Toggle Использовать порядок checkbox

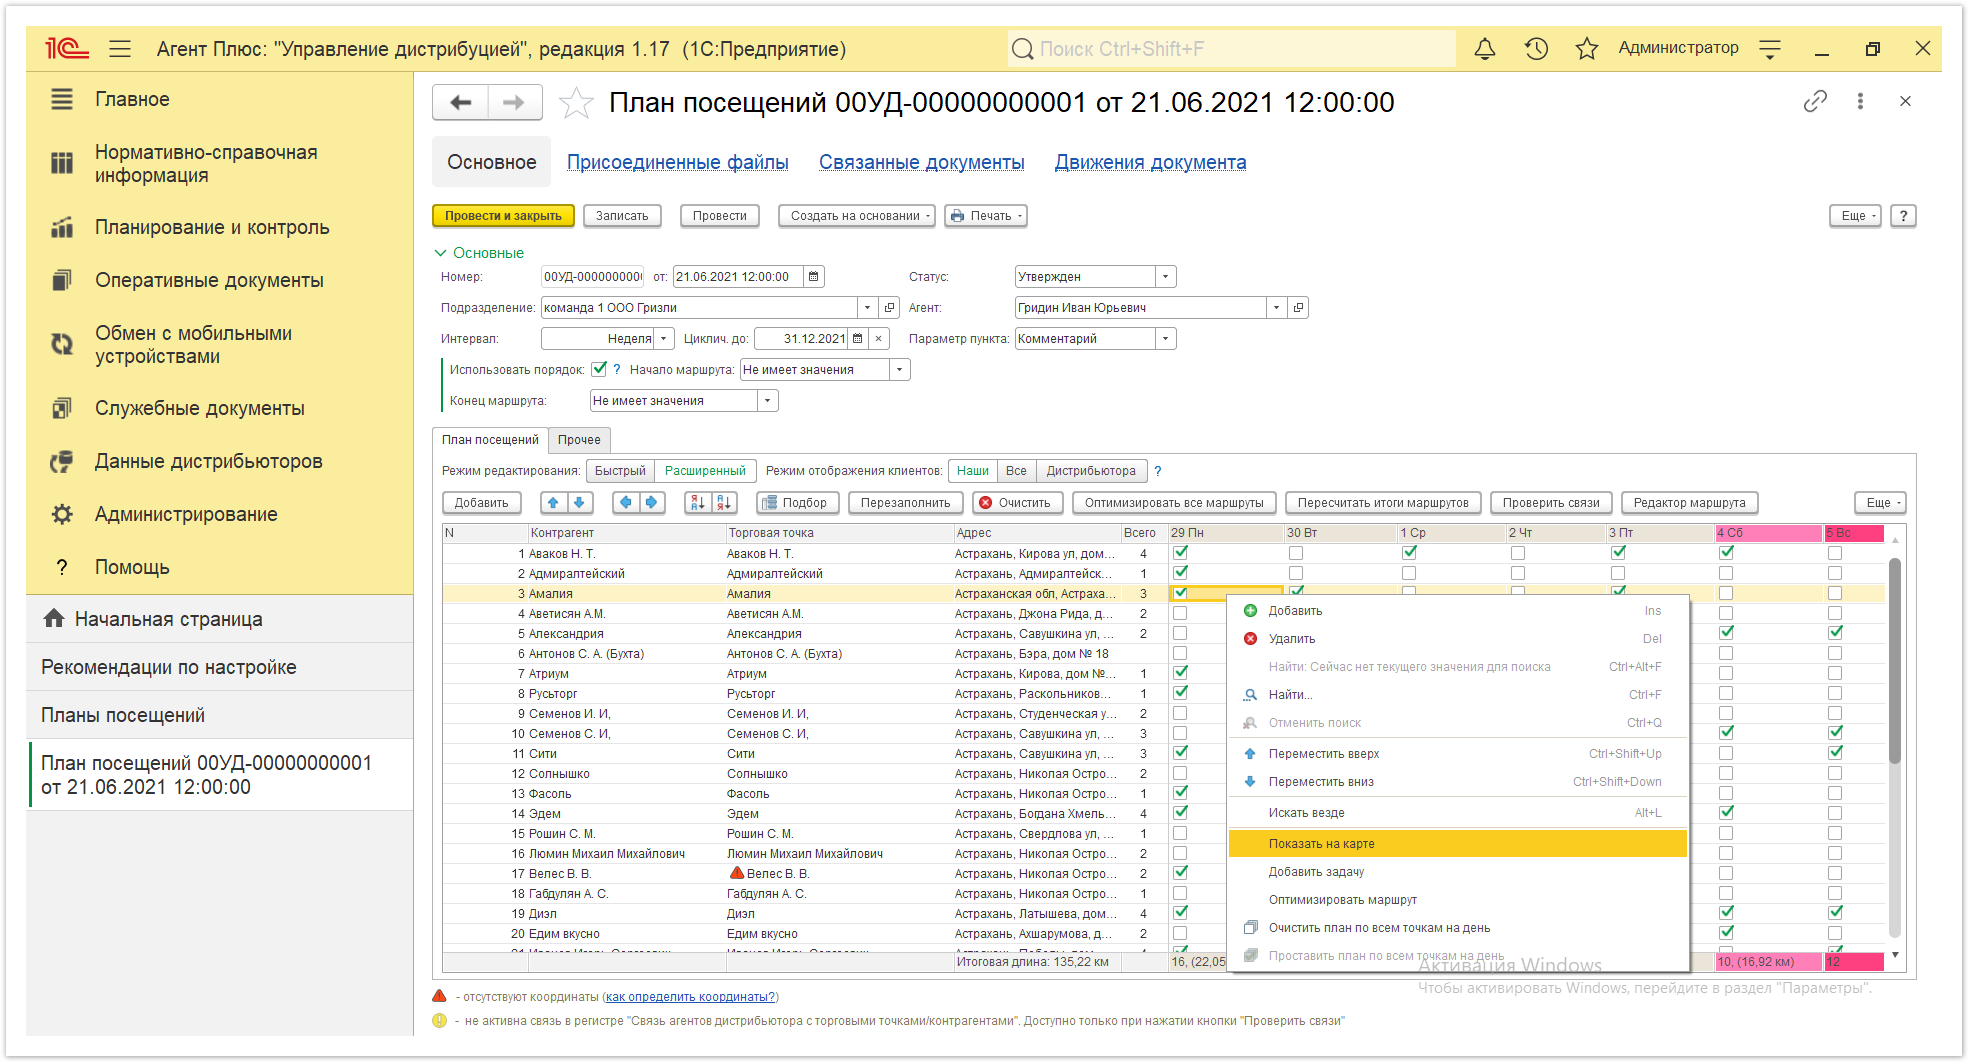(599, 369)
